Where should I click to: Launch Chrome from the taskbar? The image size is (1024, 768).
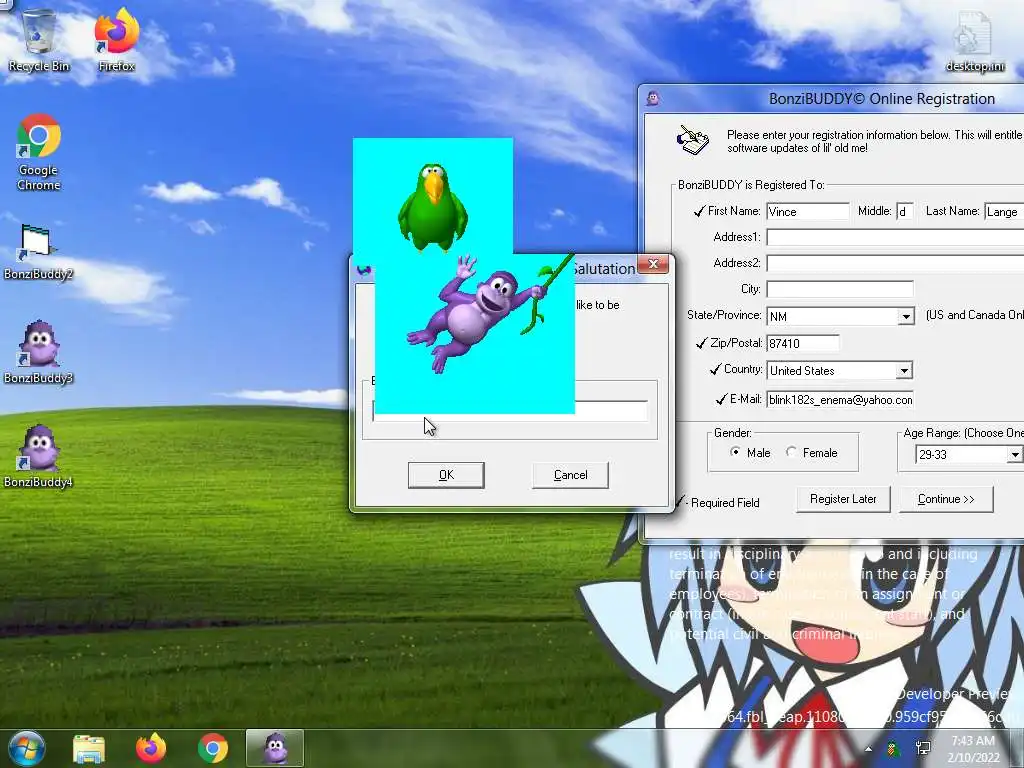pyautogui.click(x=213, y=748)
